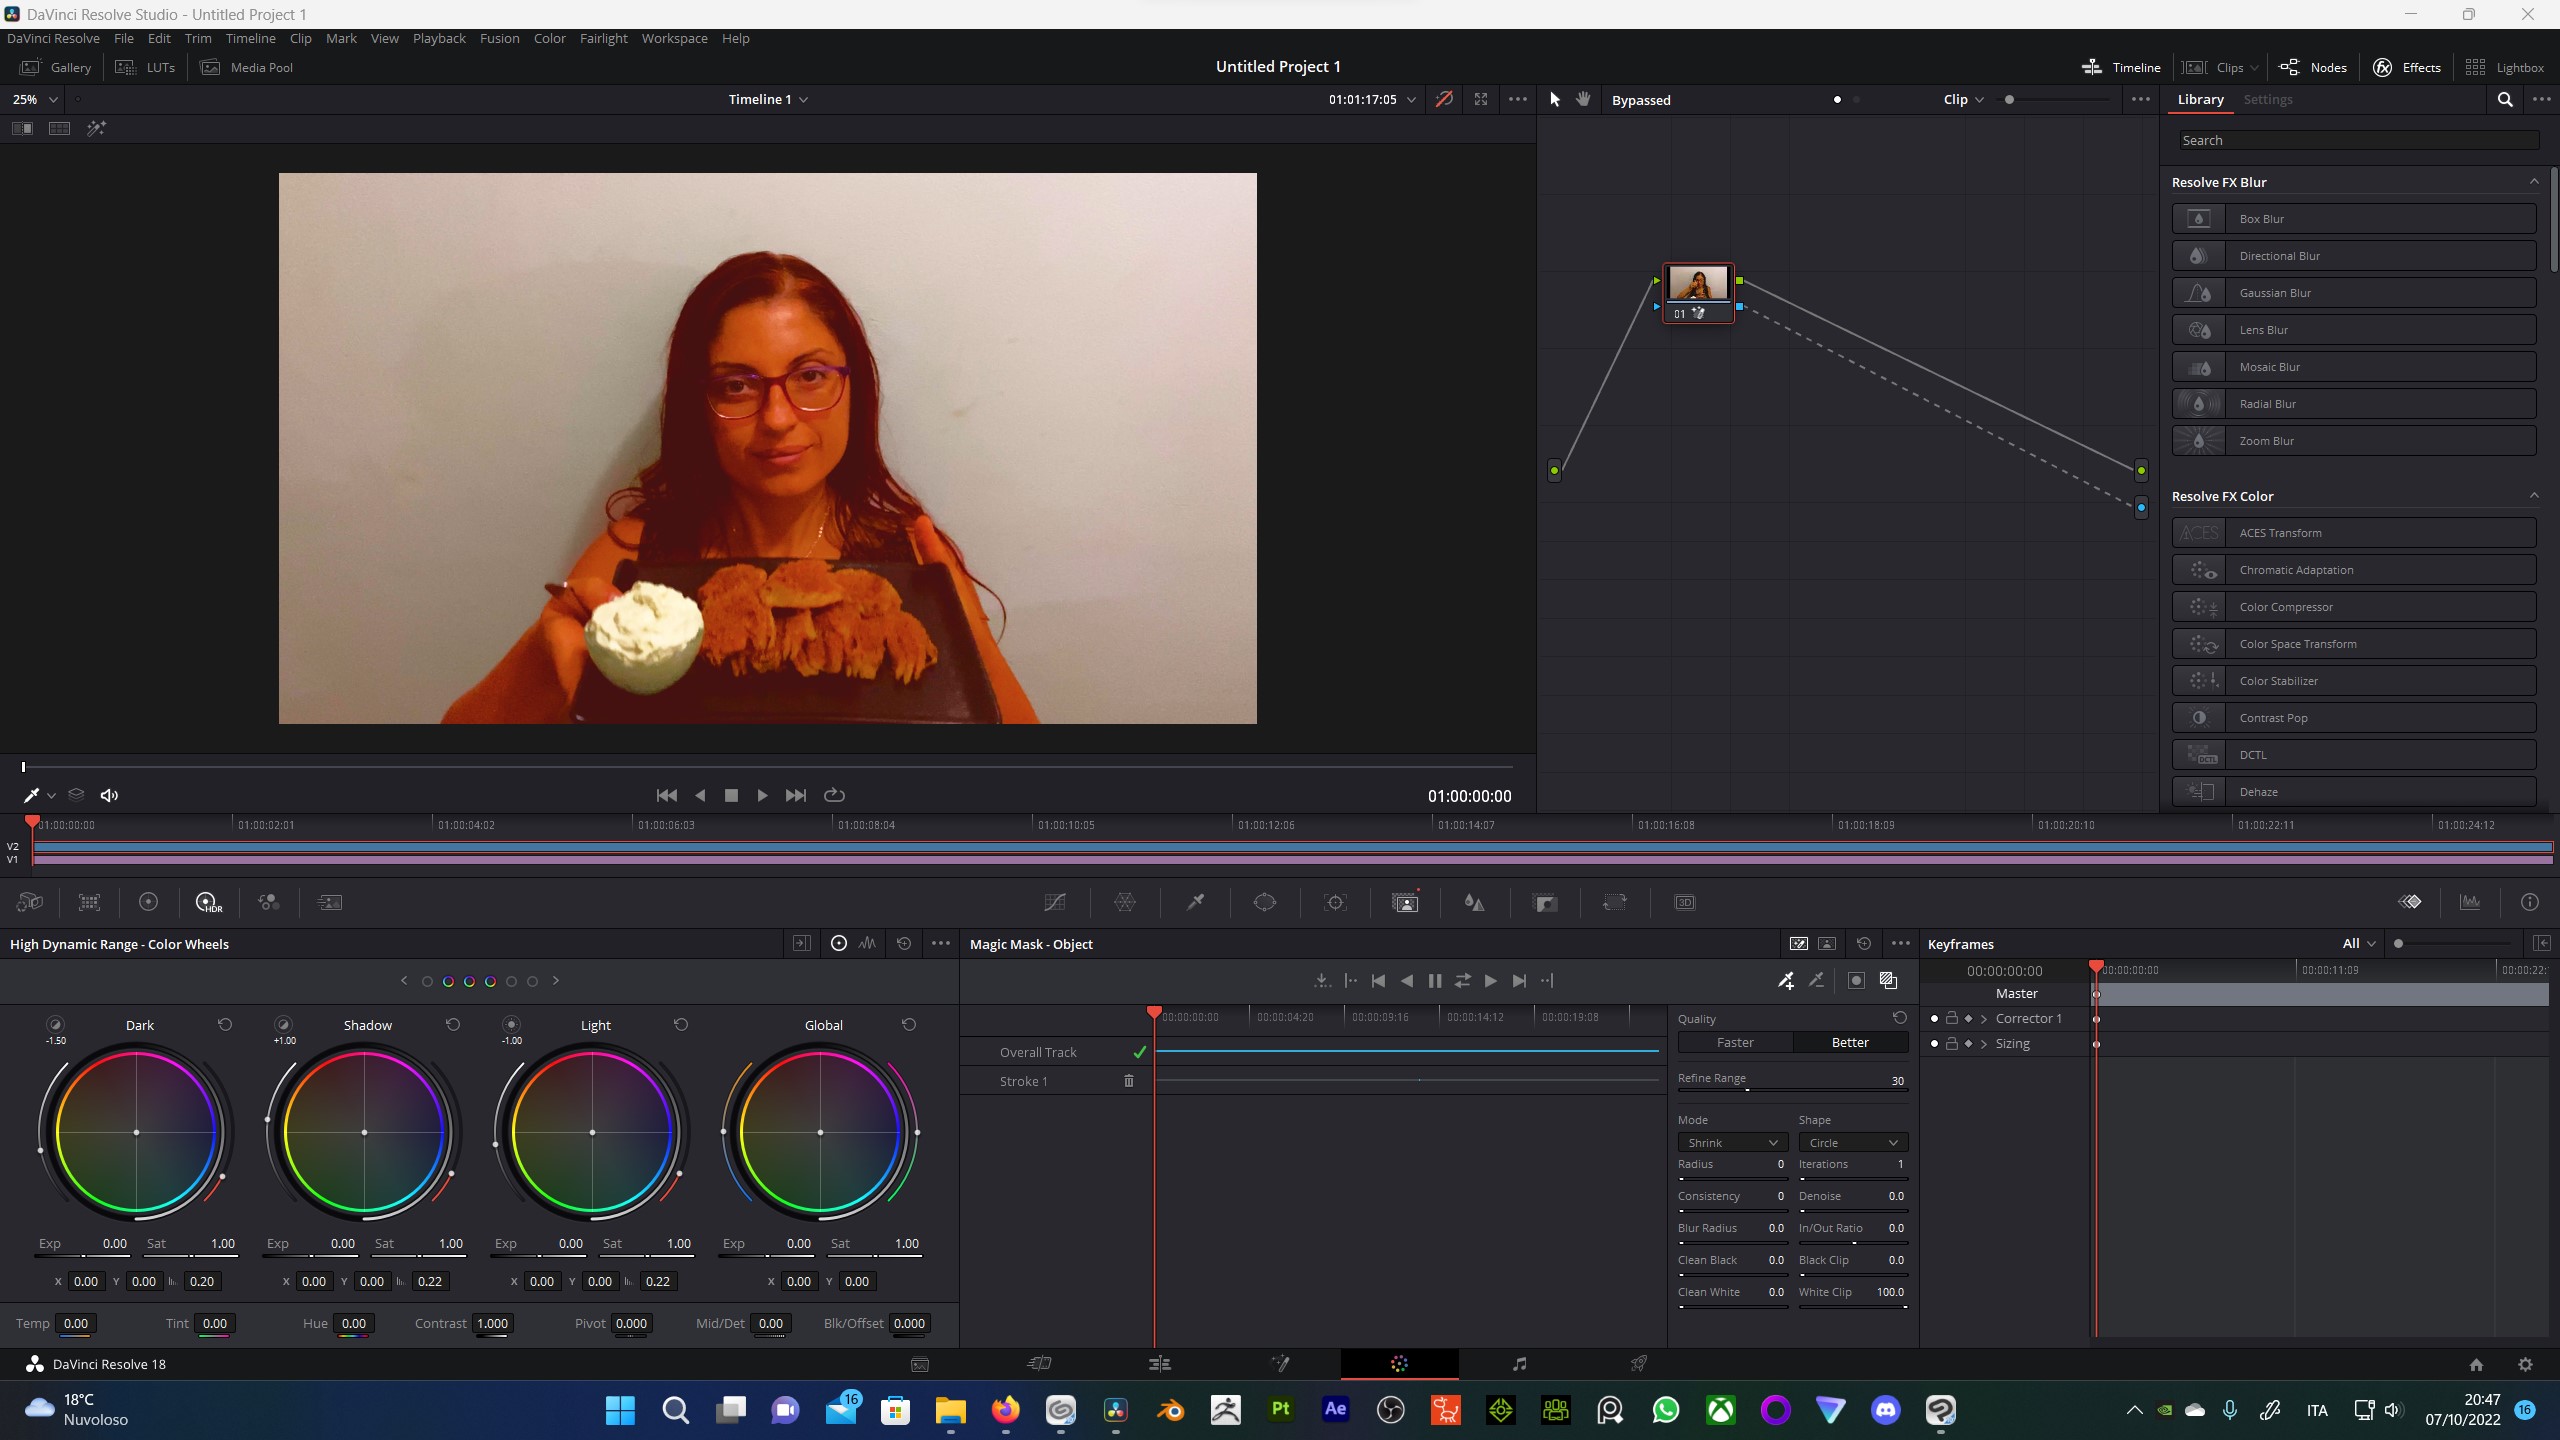The width and height of the screenshot is (2560, 1440).
Task: Select the Gaussian Blur effect
Action: pos(2354,293)
